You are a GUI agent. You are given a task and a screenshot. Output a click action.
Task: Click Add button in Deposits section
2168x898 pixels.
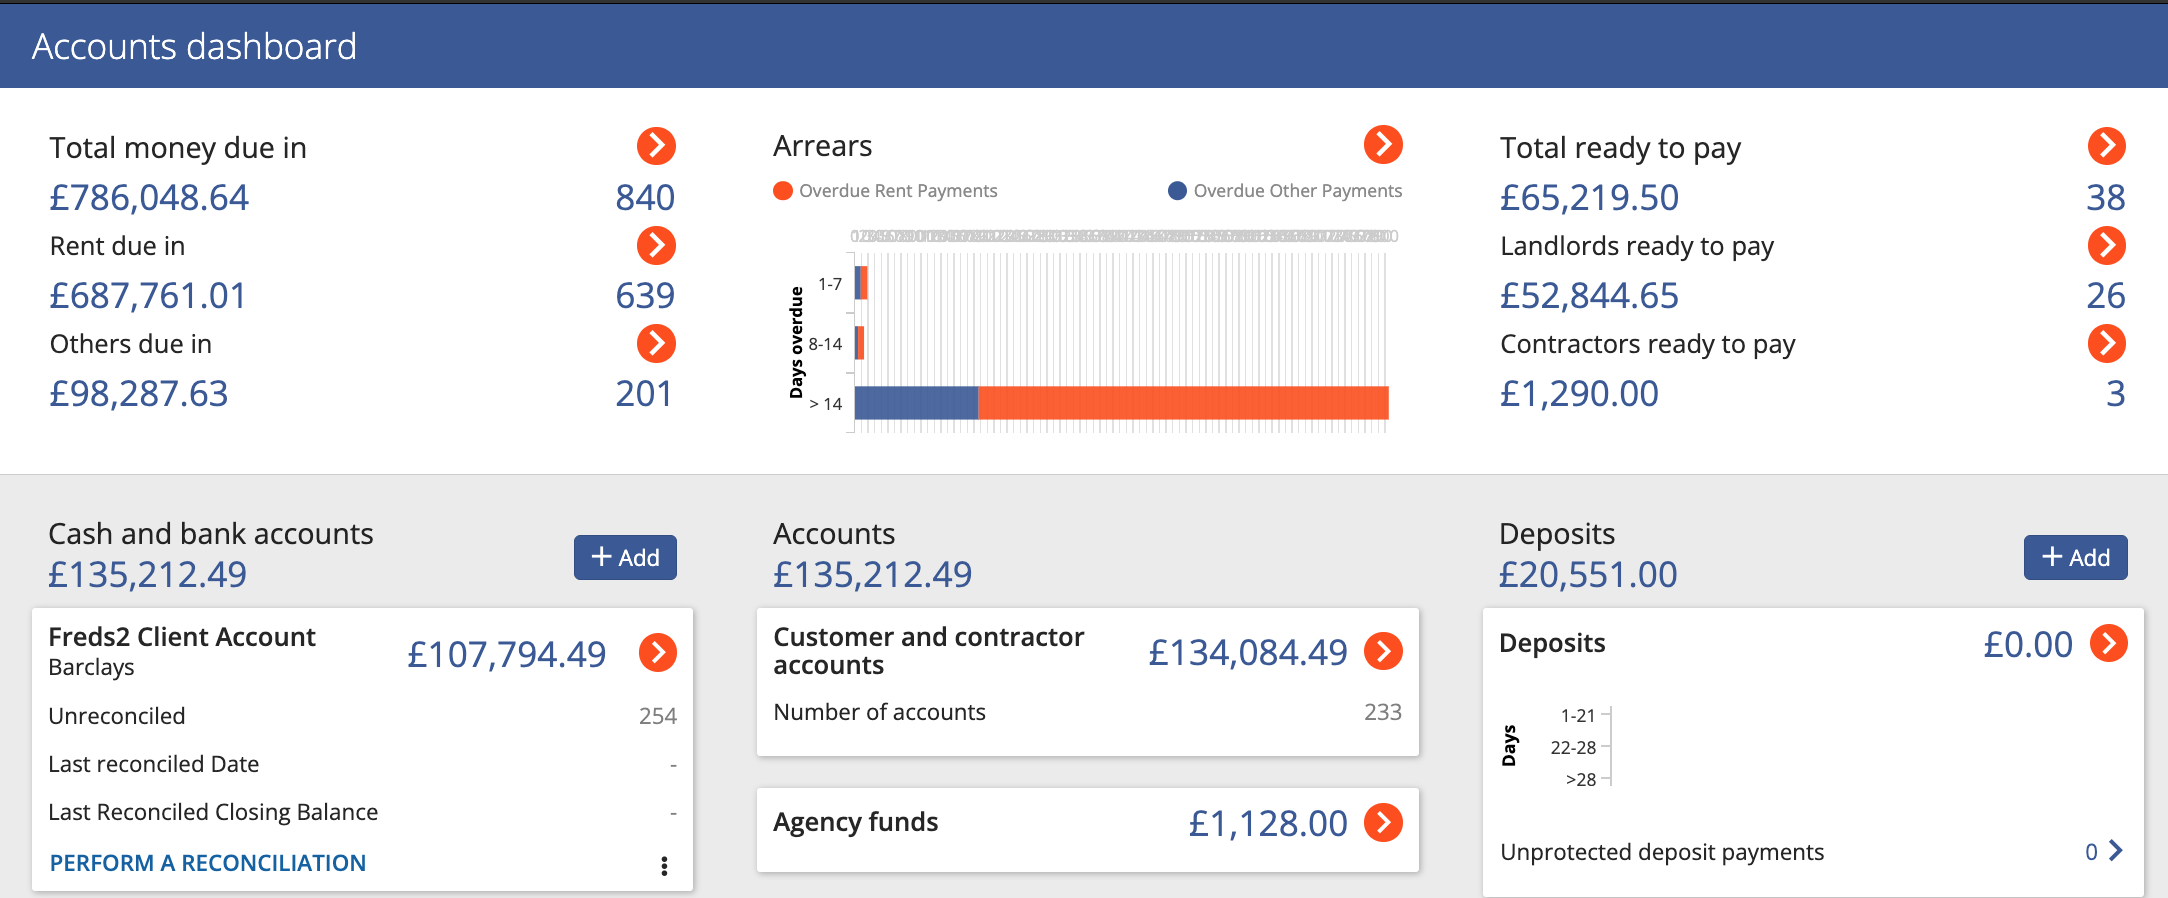[2075, 557]
